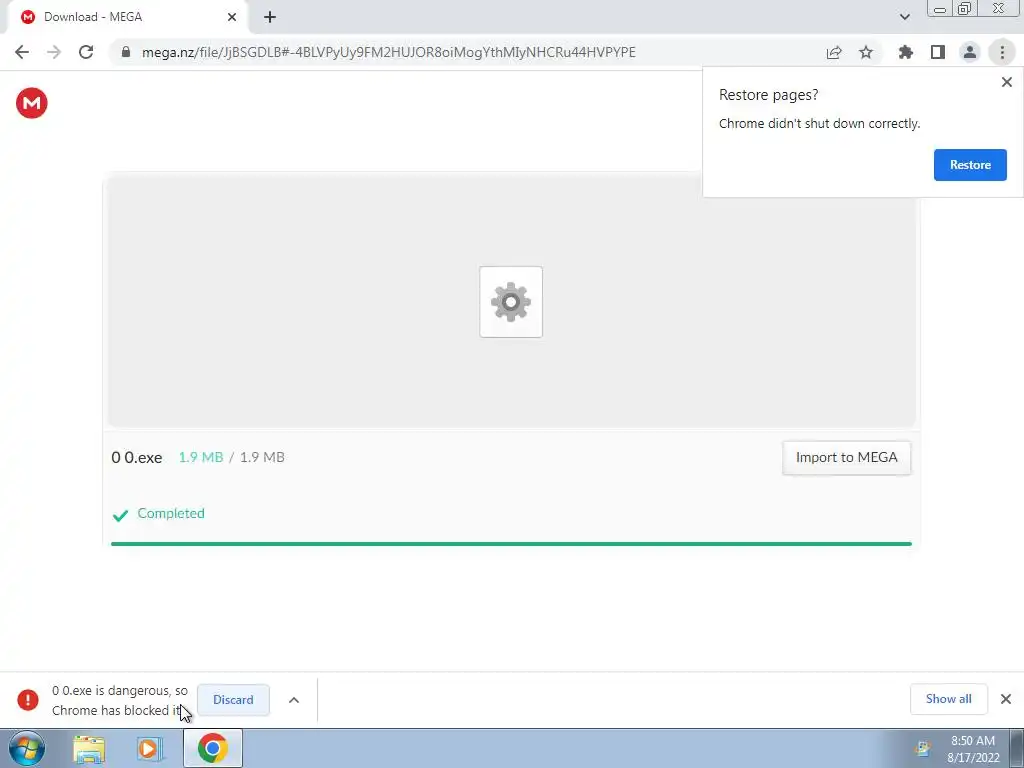Close the downloads bar
This screenshot has width=1024, height=768.
pos(1006,699)
